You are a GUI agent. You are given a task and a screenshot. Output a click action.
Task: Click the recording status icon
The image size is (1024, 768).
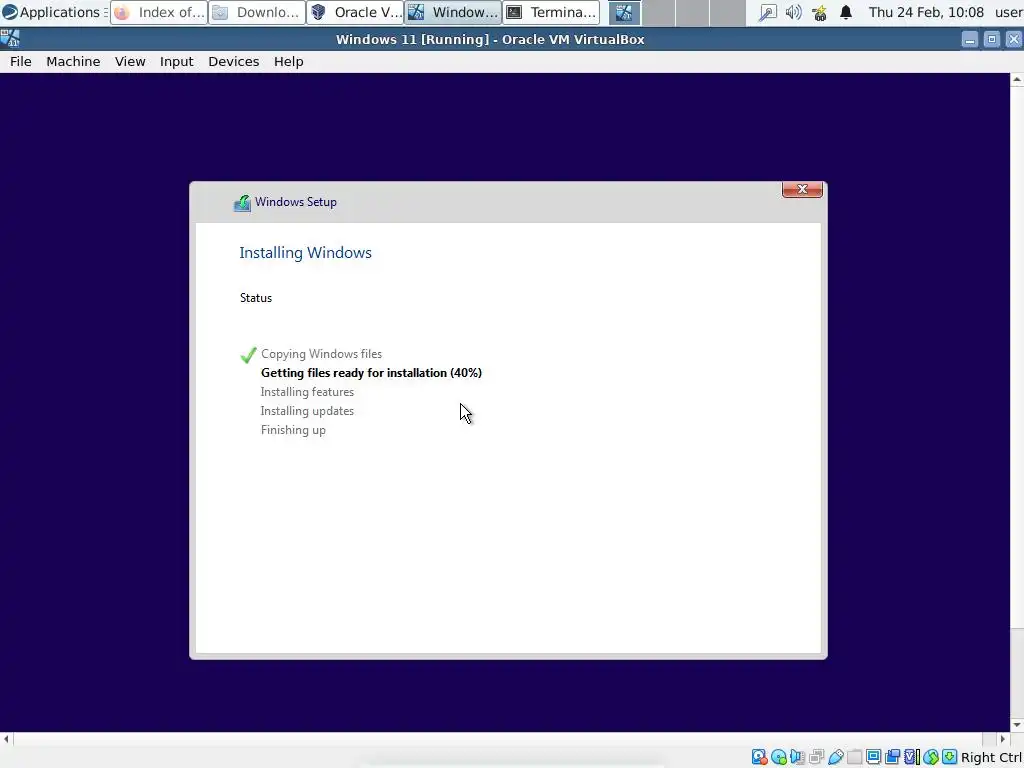(x=892, y=757)
